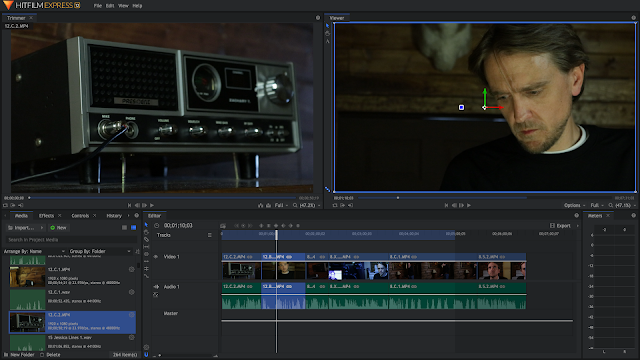Image resolution: width=640 pixels, height=360 pixels.
Task: Click Trimmer loop playback icon
Action: (x=6, y=205)
